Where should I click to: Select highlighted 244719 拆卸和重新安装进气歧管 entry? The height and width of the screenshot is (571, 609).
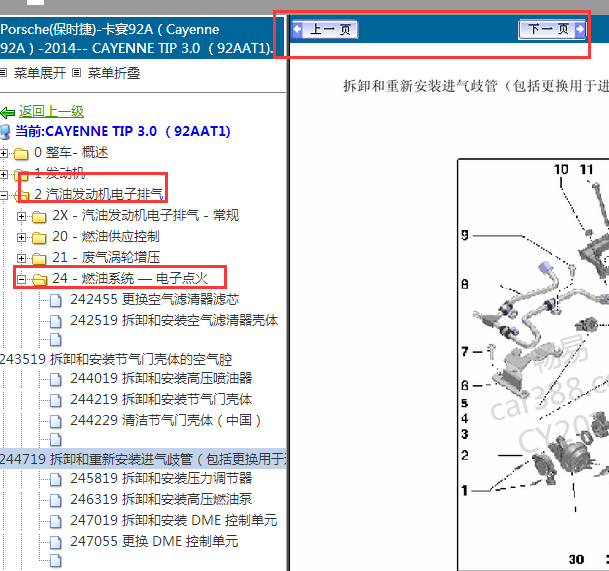coord(143,459)
